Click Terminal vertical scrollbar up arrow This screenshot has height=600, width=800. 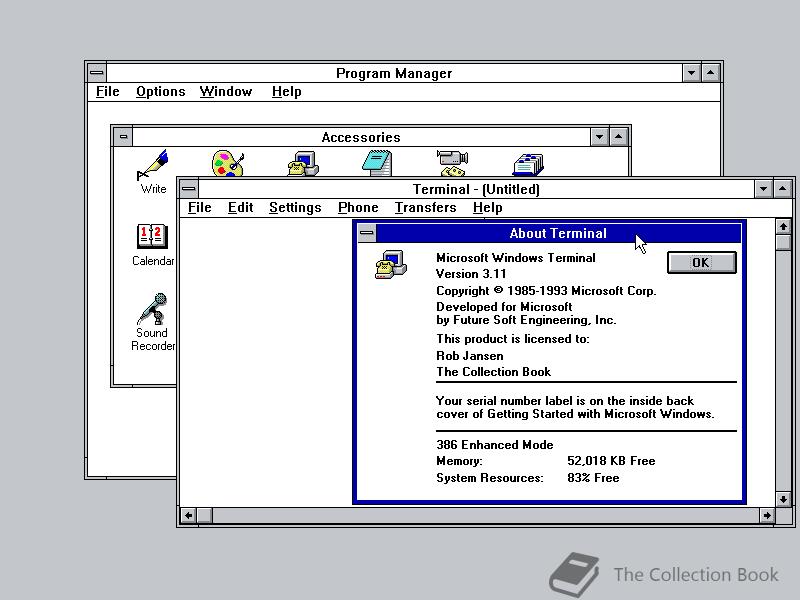(x=784, y=226)
